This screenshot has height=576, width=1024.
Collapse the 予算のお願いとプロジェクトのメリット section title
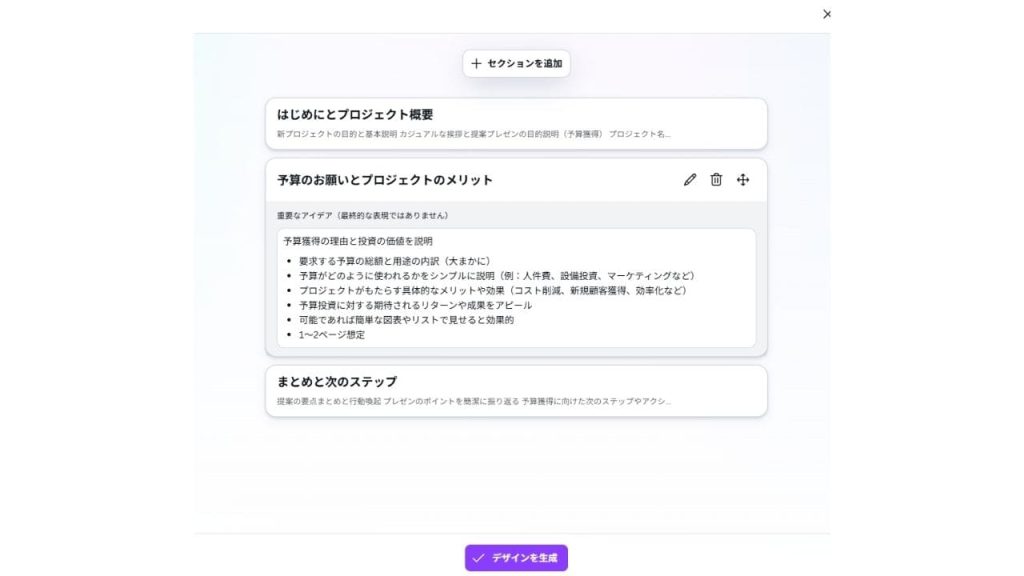pos(385,180)
